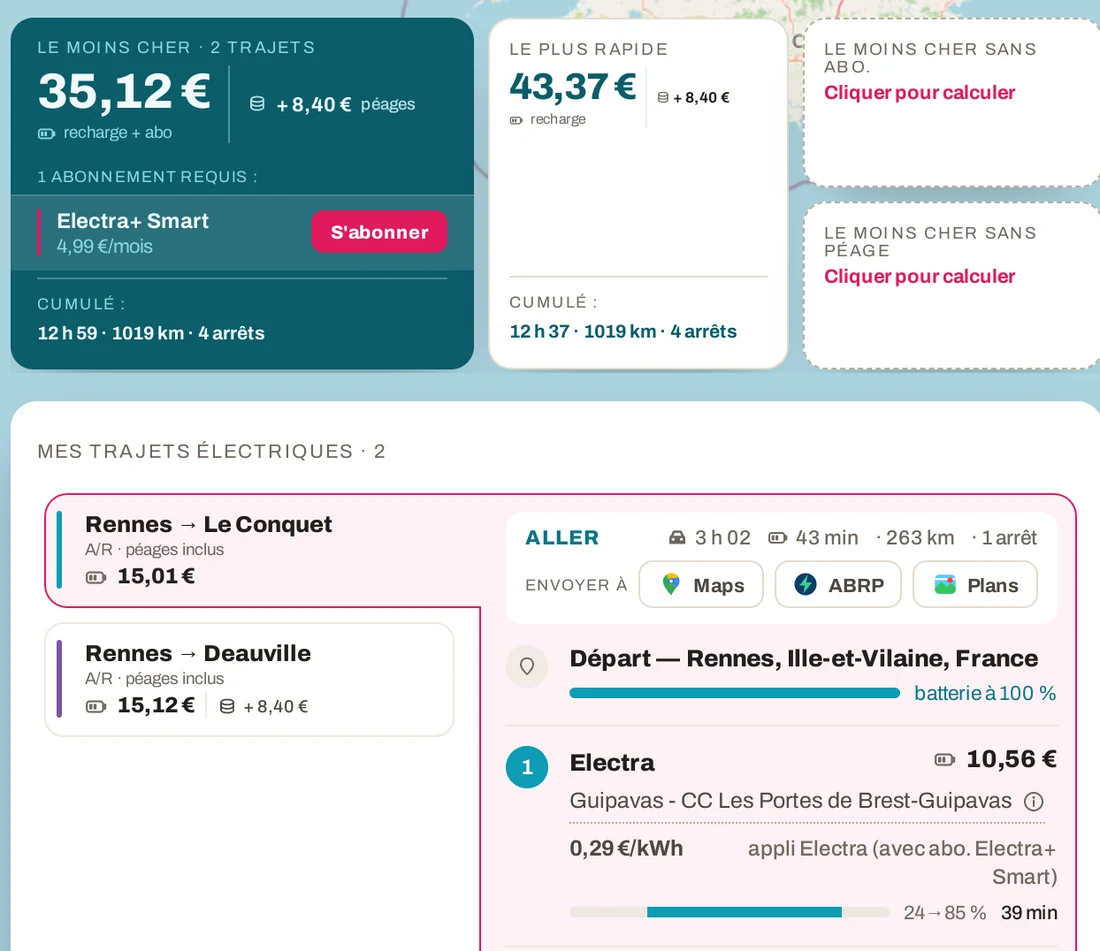Image resolution: width=1100 pixels, height=951 pixels.
Task: Click the ALLER label
Action: click(562, 538)
